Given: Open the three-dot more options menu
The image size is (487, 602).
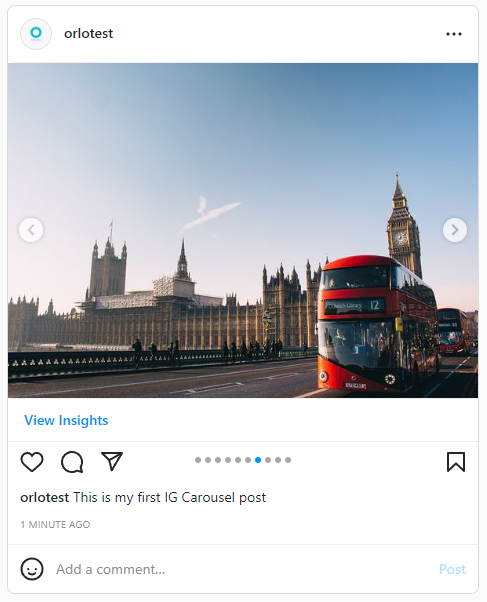Looking at the screenshot, I should [454, 34].
